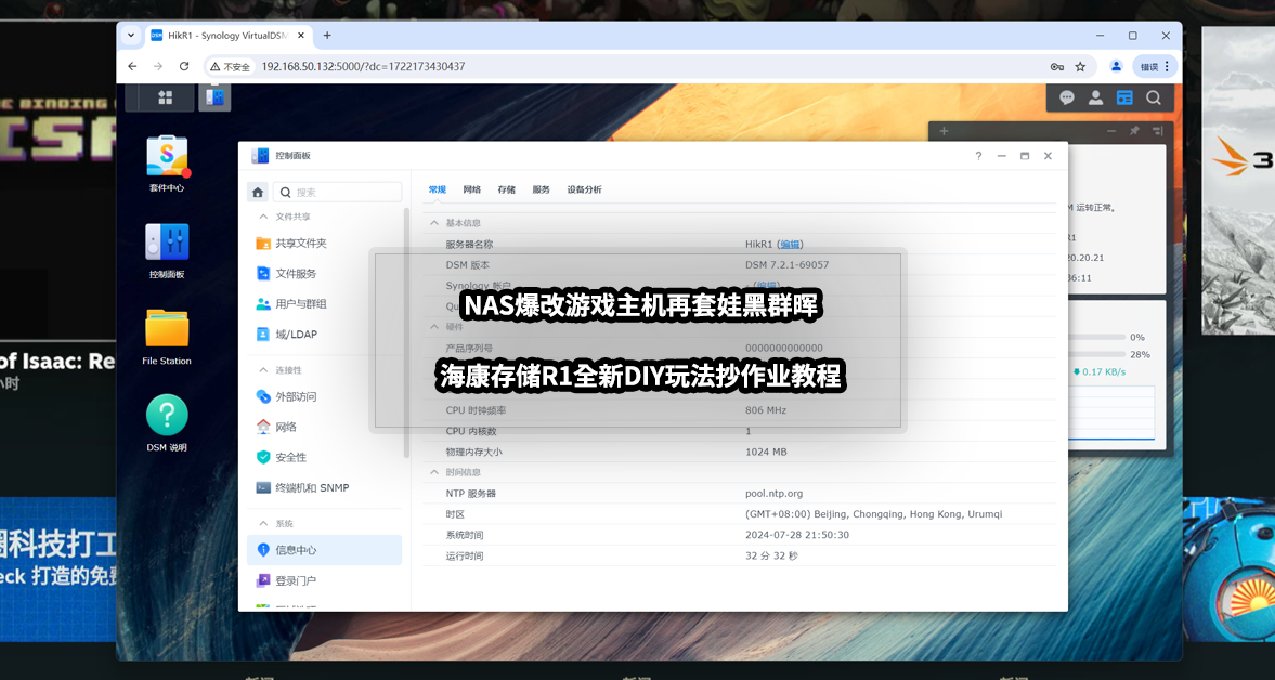Open widget panel settings icon

point(1157,131)
